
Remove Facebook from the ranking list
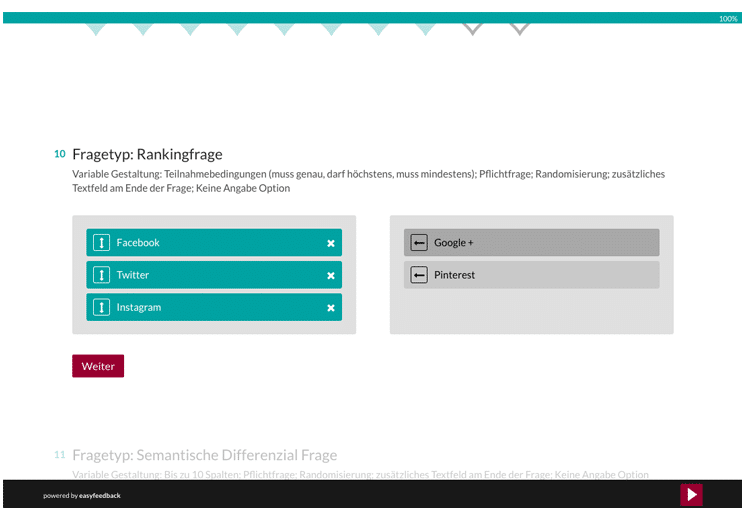(331, 243)
